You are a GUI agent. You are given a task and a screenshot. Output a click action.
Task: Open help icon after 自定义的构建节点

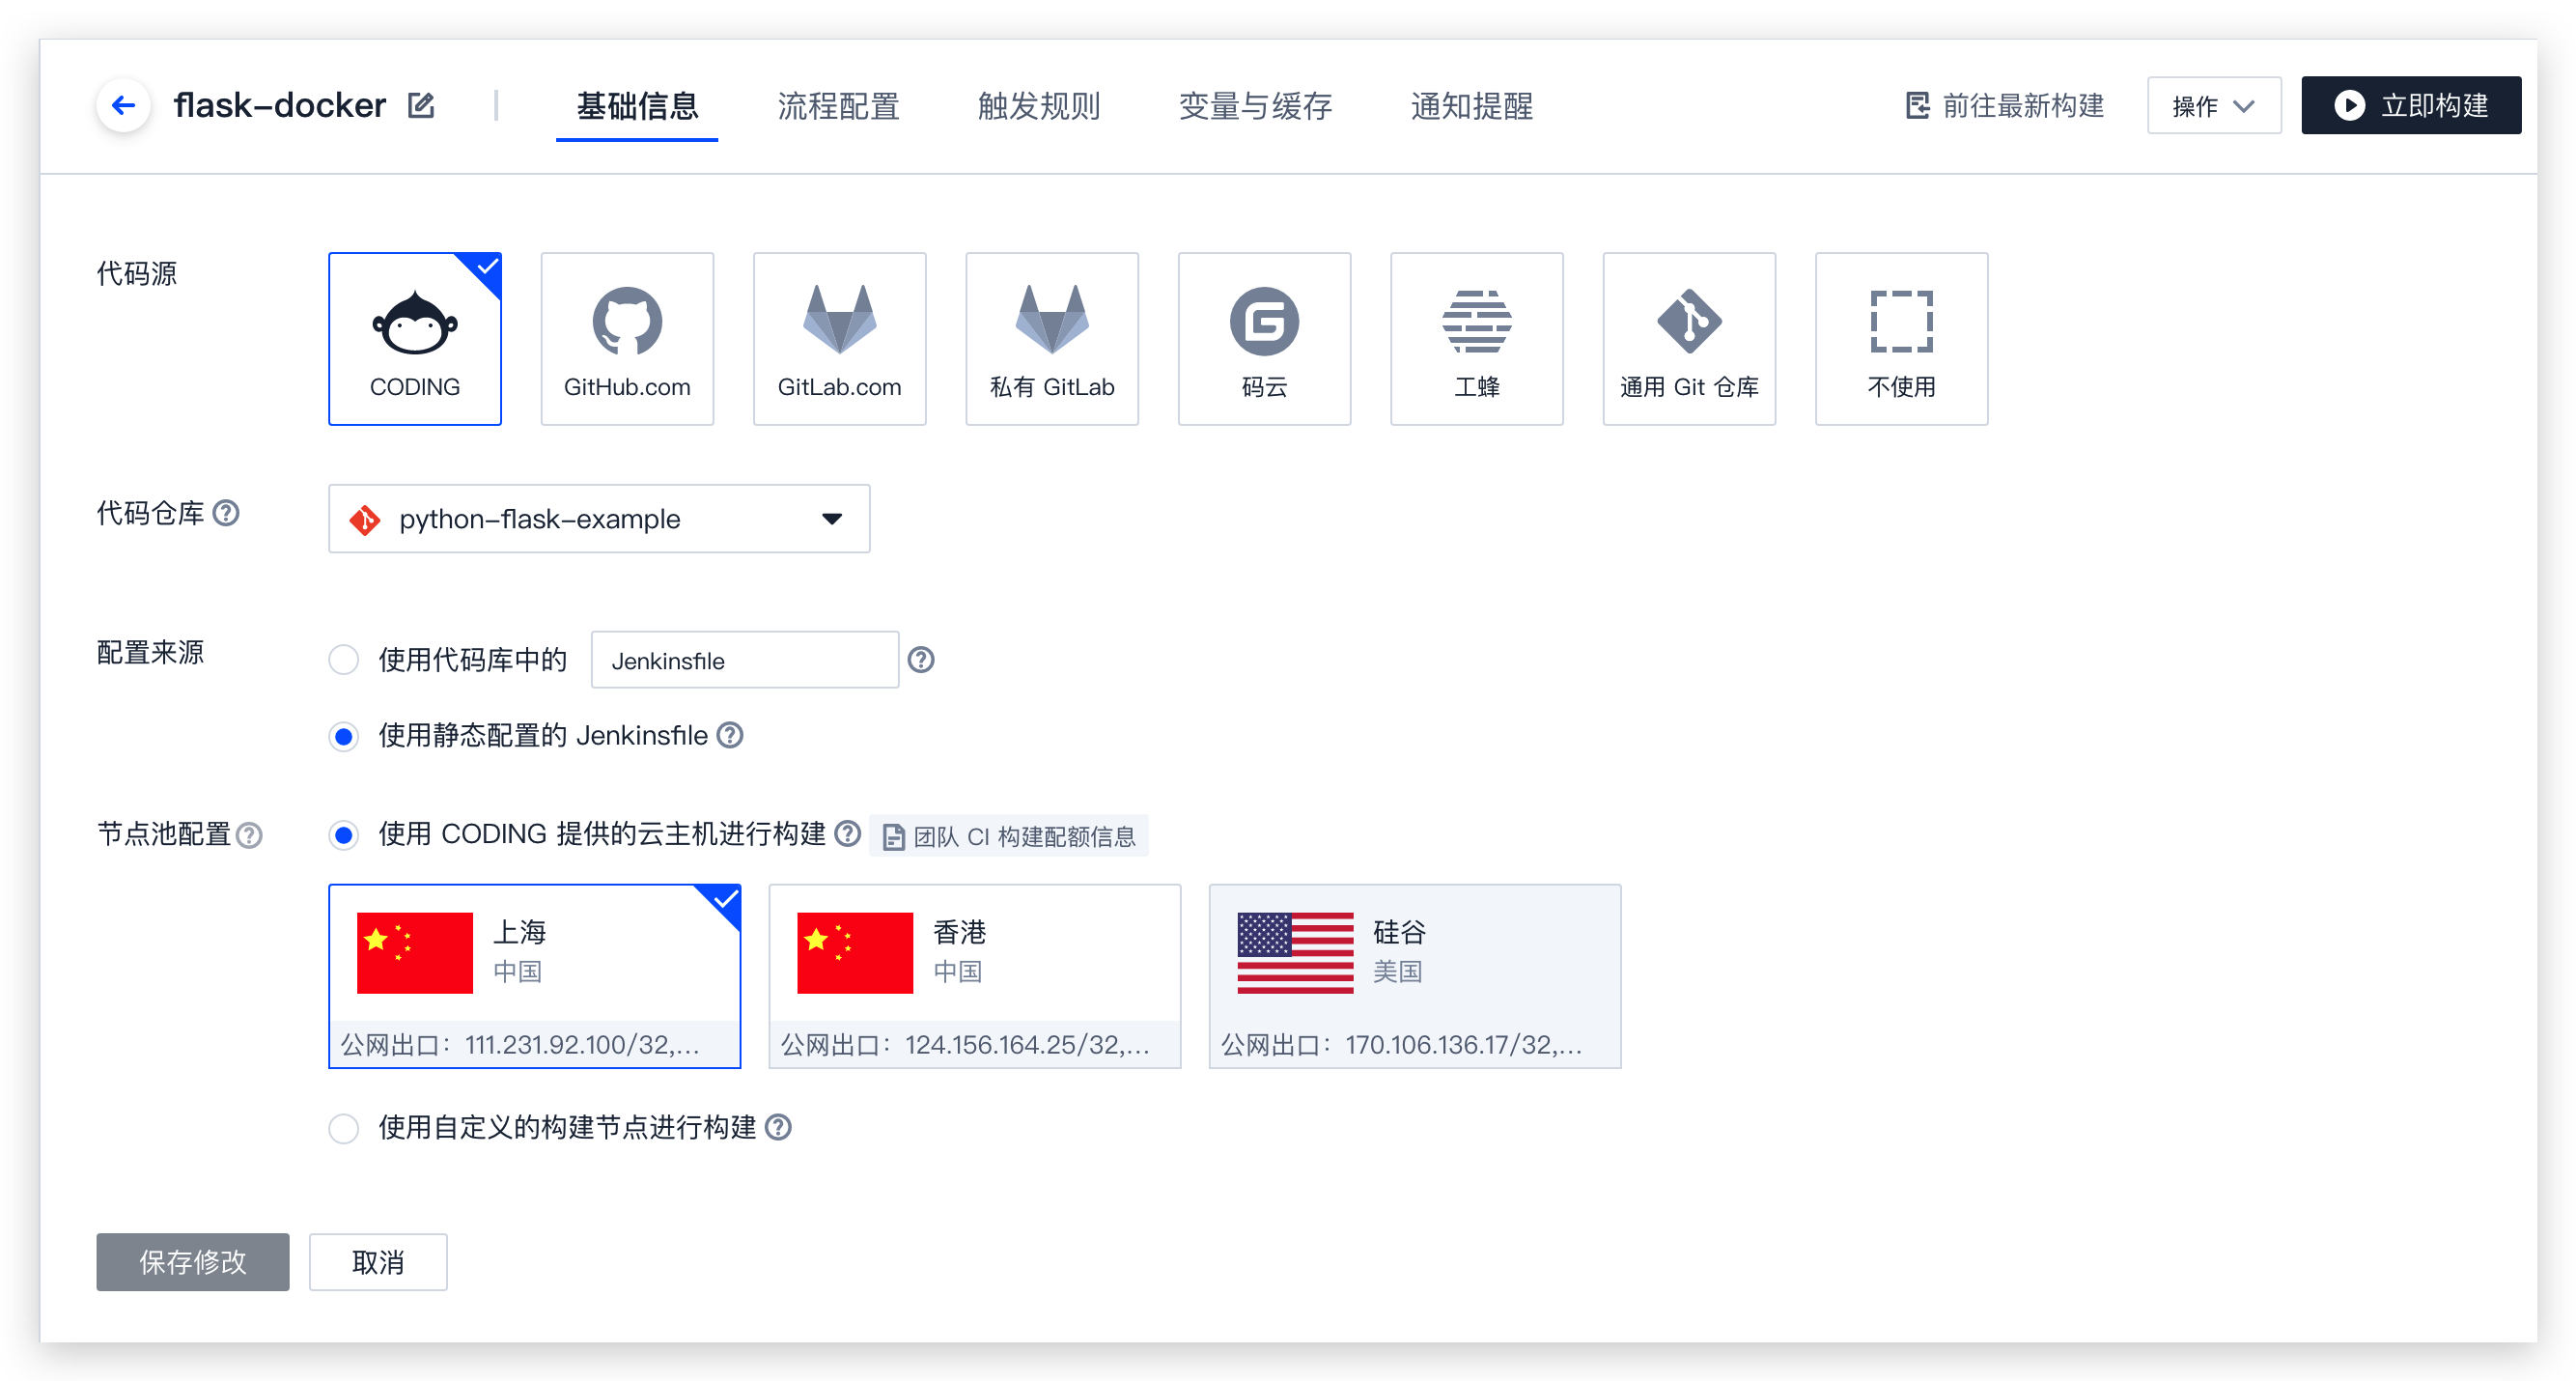coord(778,1127)
